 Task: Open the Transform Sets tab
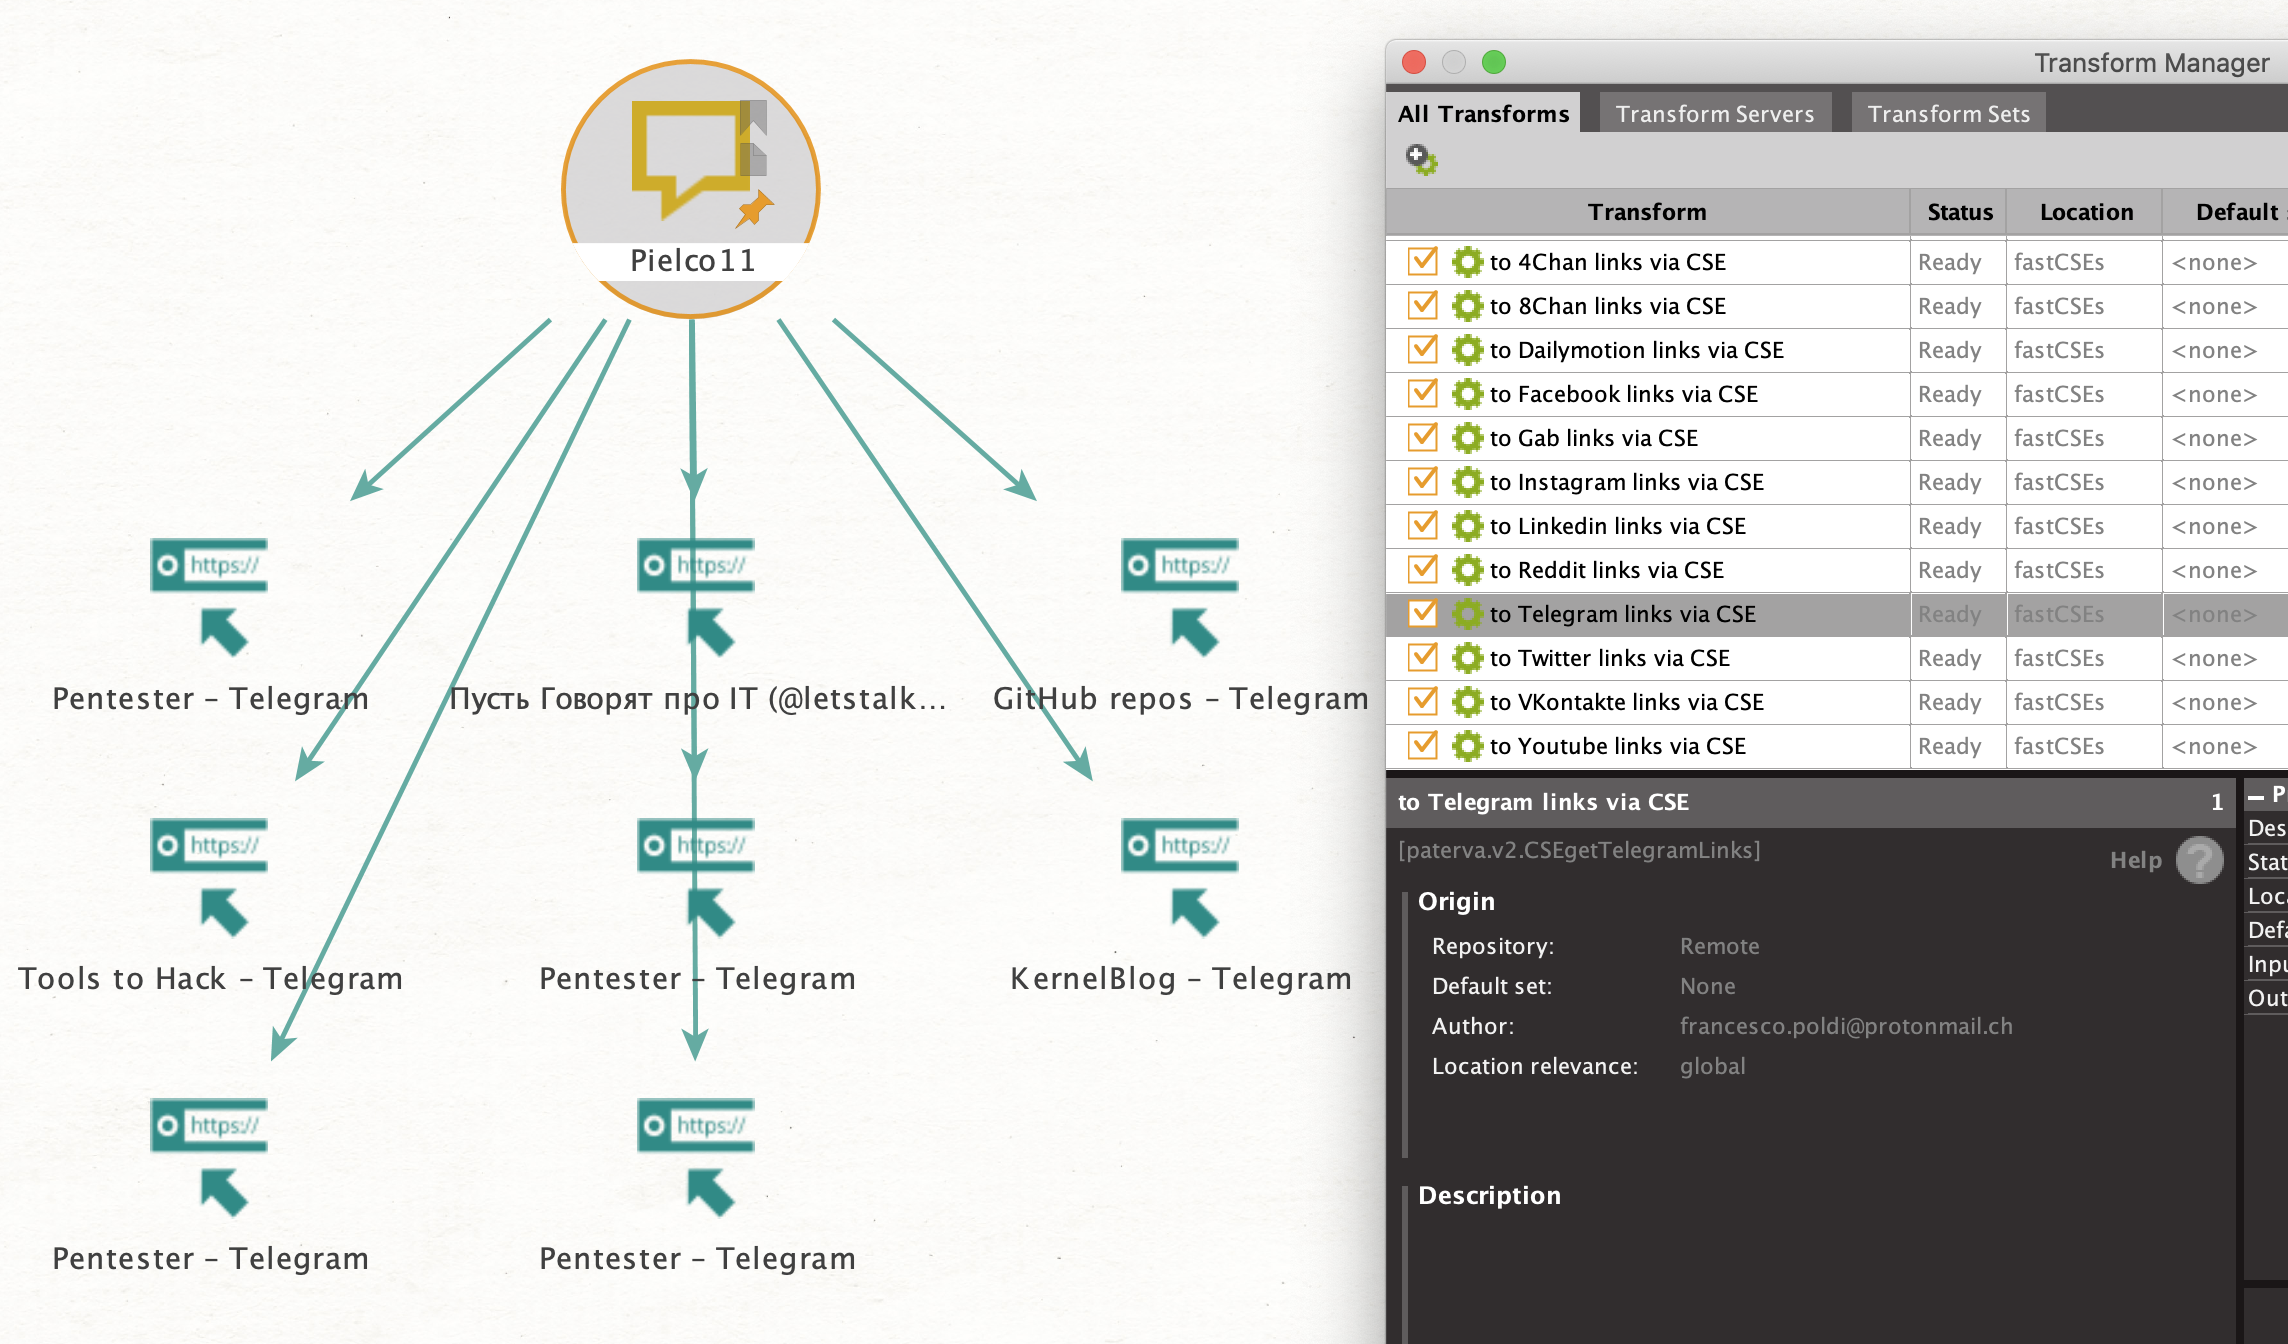click(1948, 113)
